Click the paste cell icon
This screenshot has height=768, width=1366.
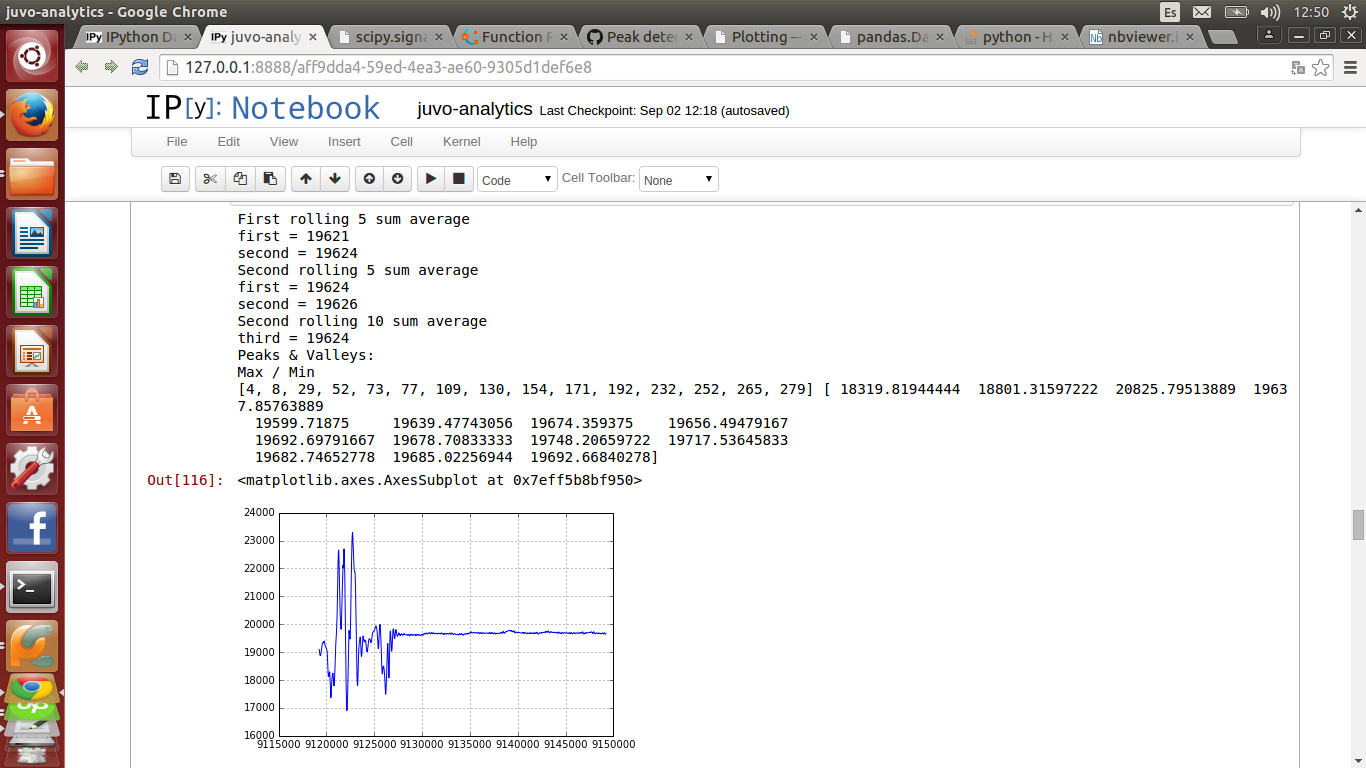tap(270, 179)
